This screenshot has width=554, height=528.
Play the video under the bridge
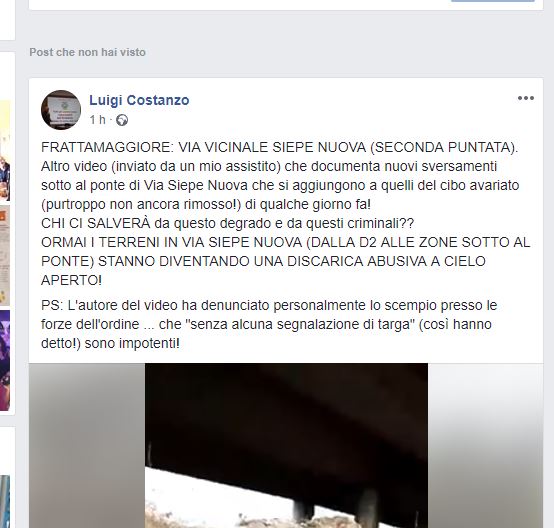tap(286, 445)
